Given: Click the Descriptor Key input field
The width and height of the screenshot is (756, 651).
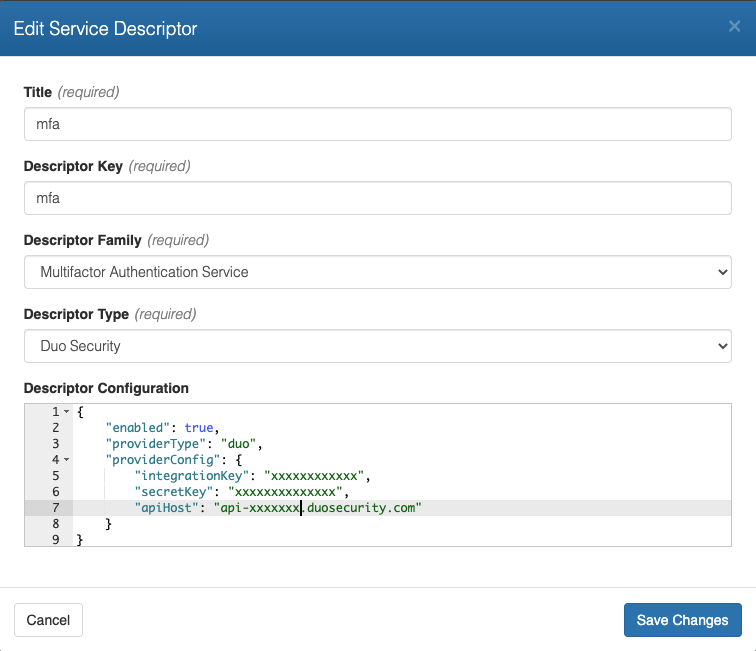Looking at the screenshot, I should coord(377,198).
